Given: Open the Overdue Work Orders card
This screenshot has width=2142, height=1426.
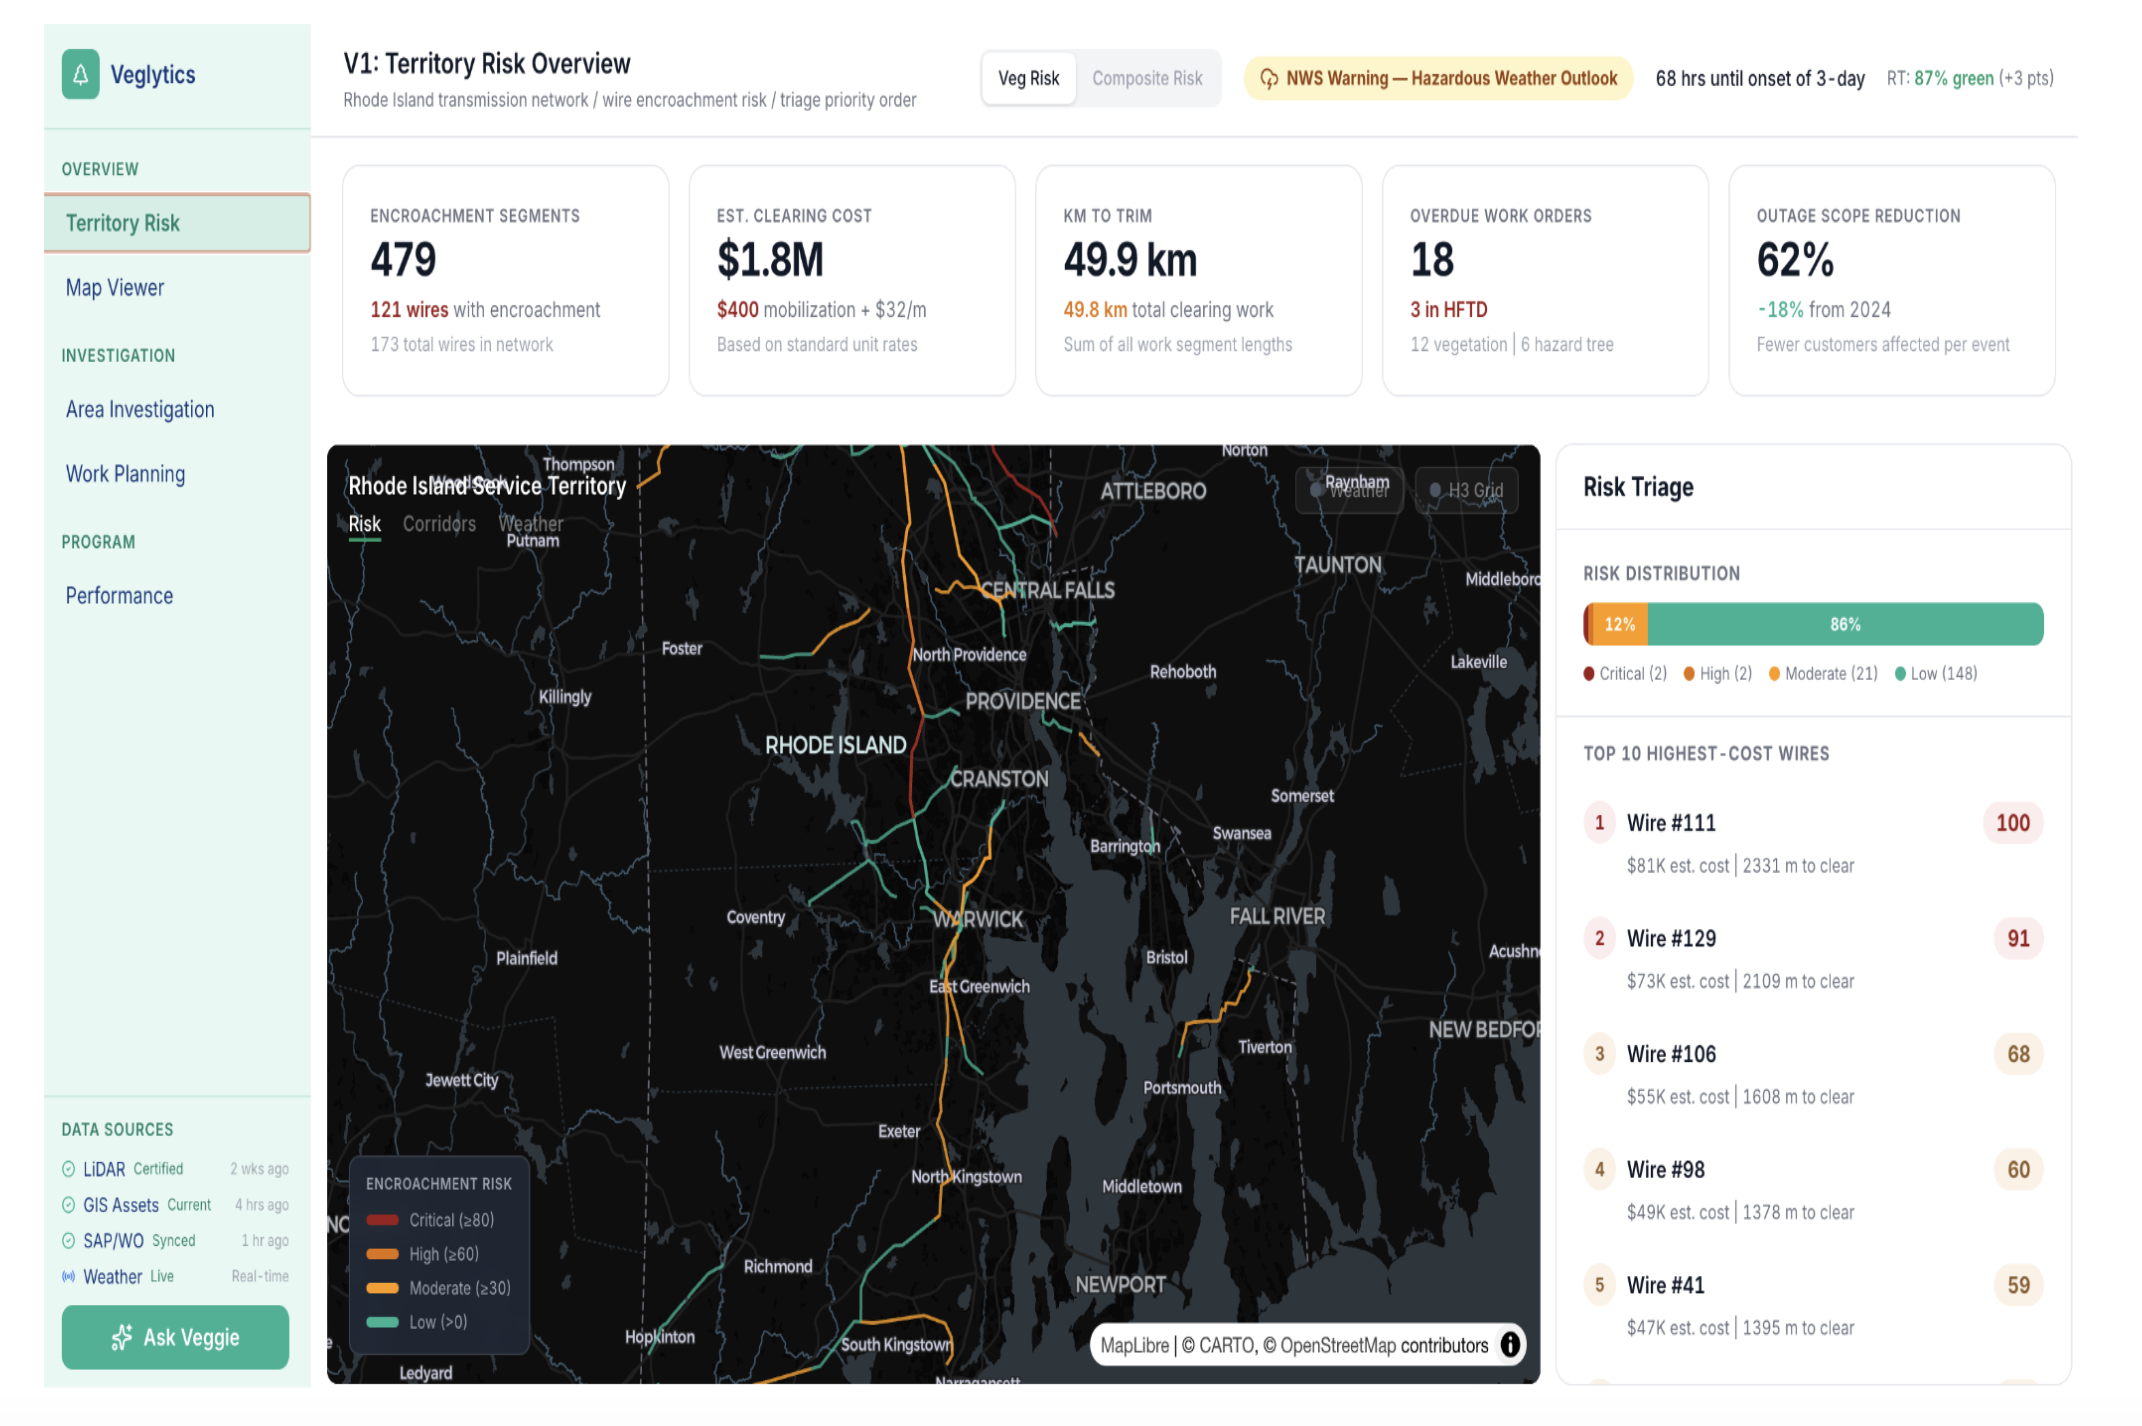Looking at the screenshot, I should tap(1545, 280).
